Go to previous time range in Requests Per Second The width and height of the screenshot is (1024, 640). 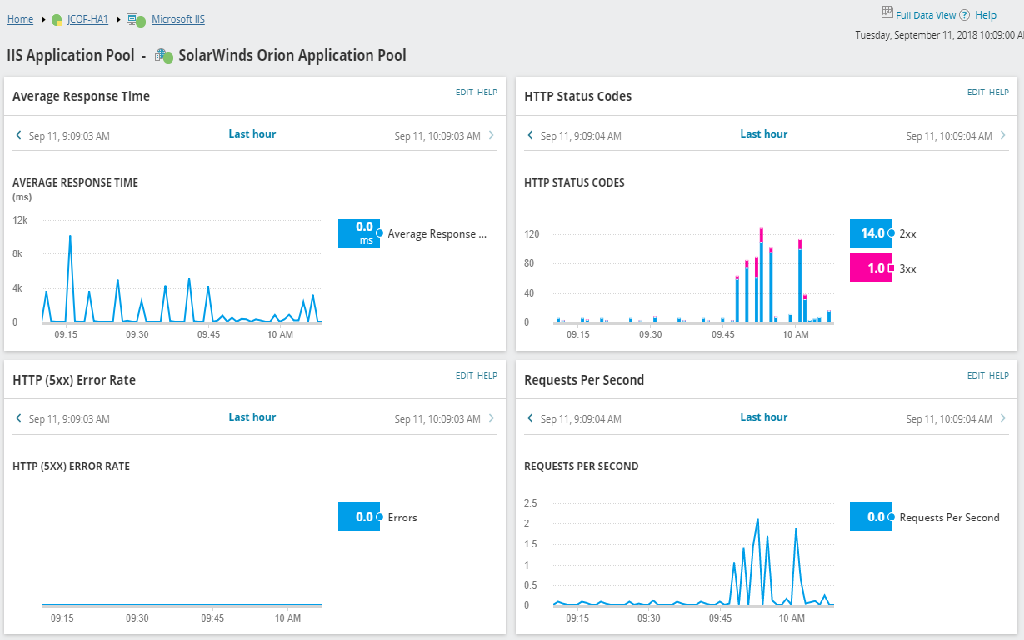point(530,419)
